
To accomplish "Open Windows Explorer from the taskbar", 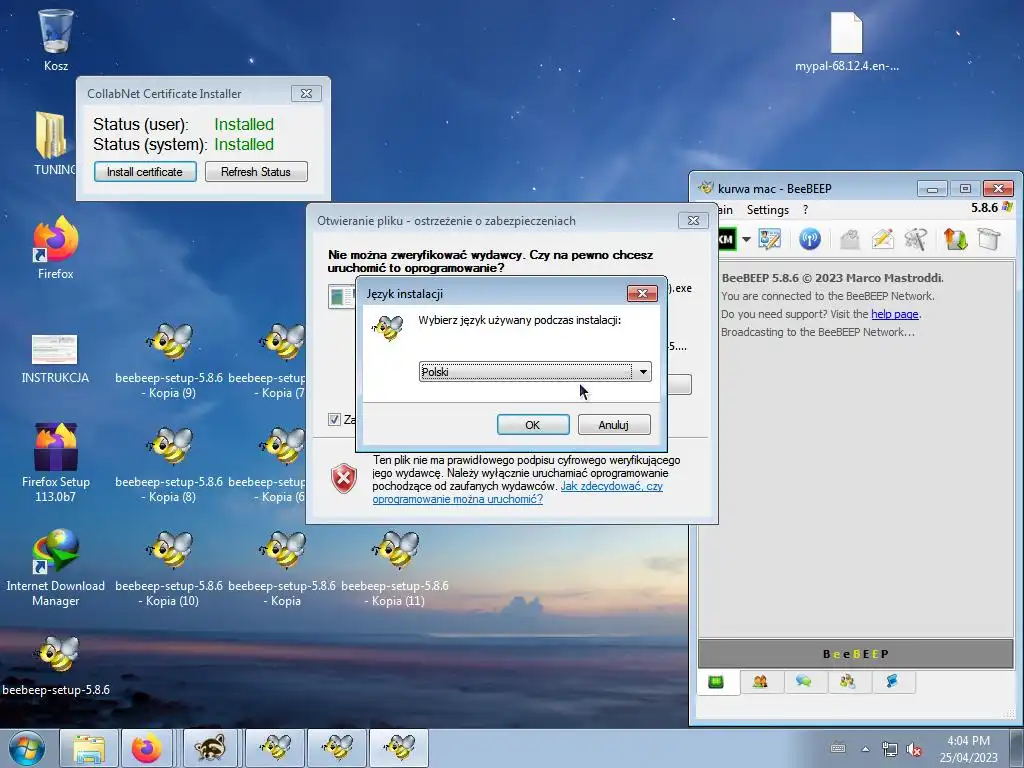I will point(89,748).
